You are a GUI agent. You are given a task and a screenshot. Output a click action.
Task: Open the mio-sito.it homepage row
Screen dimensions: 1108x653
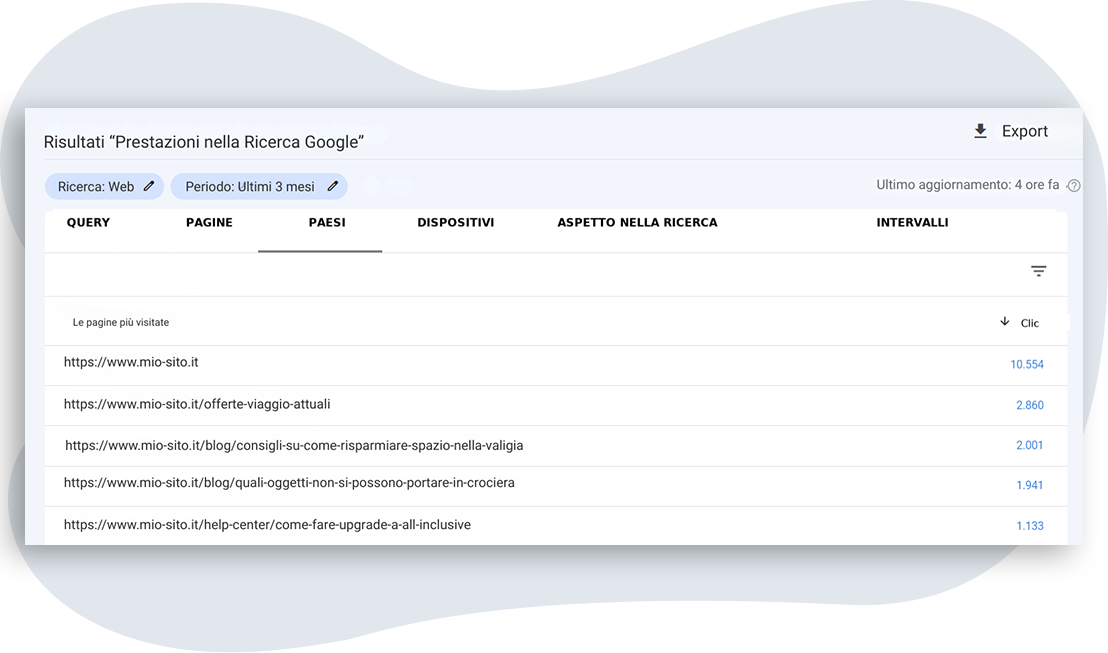pos(131,363)
